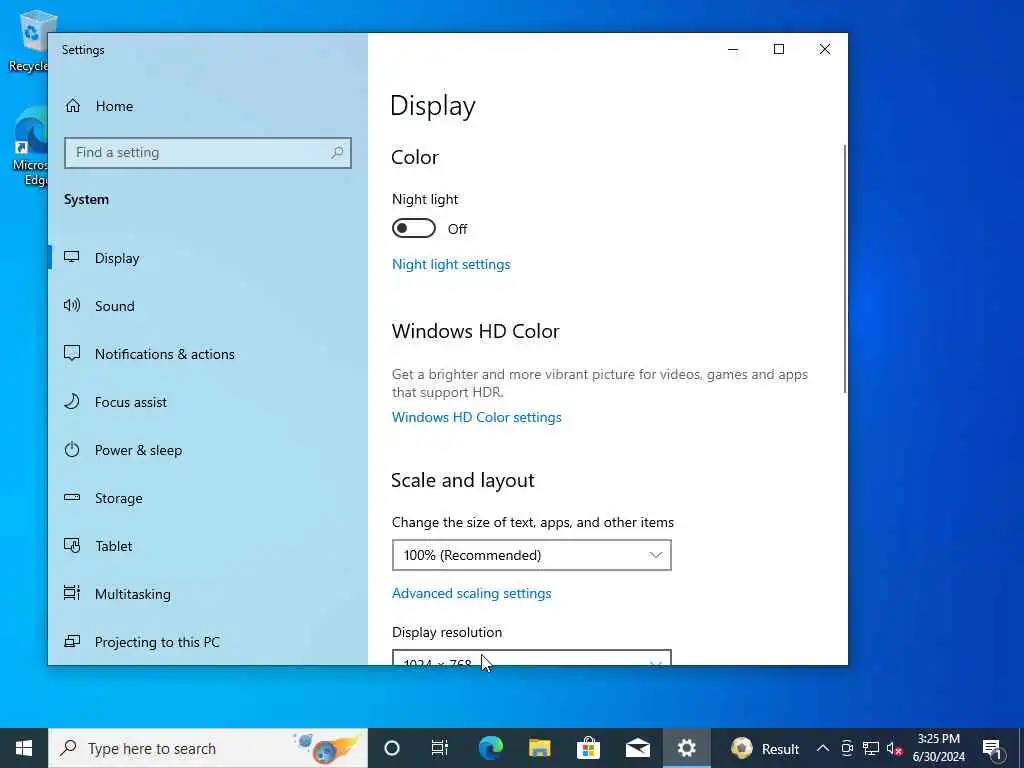Show hidden system tray icons
1024x768 pixels.
coord(823,748)
